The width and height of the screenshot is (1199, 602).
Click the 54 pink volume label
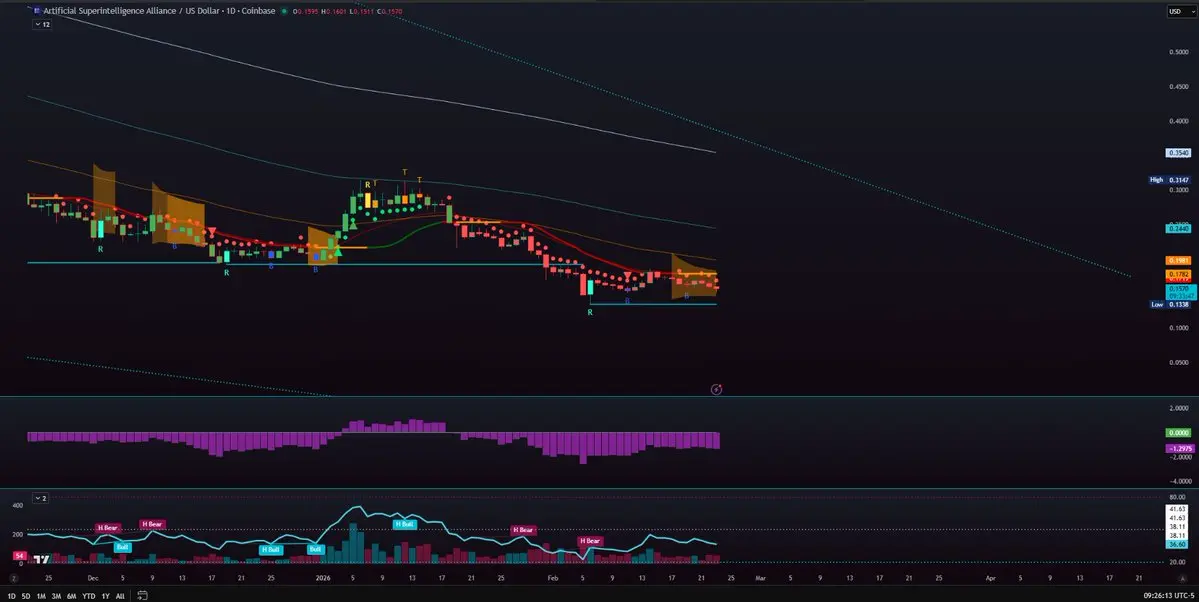(20, 555)
